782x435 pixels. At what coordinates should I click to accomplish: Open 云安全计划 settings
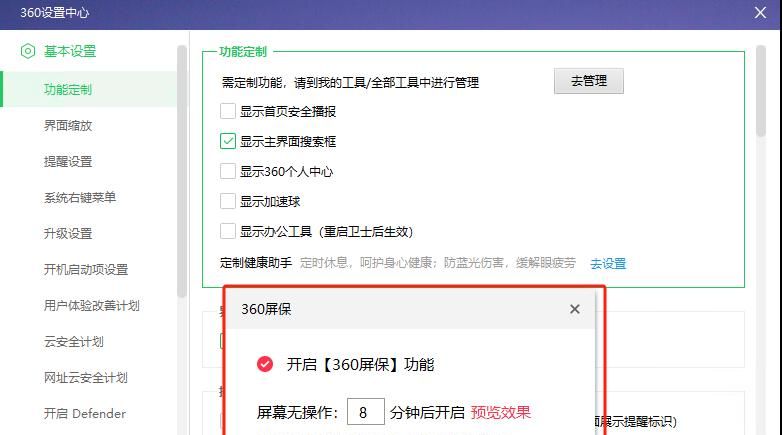tap(74, 342)
